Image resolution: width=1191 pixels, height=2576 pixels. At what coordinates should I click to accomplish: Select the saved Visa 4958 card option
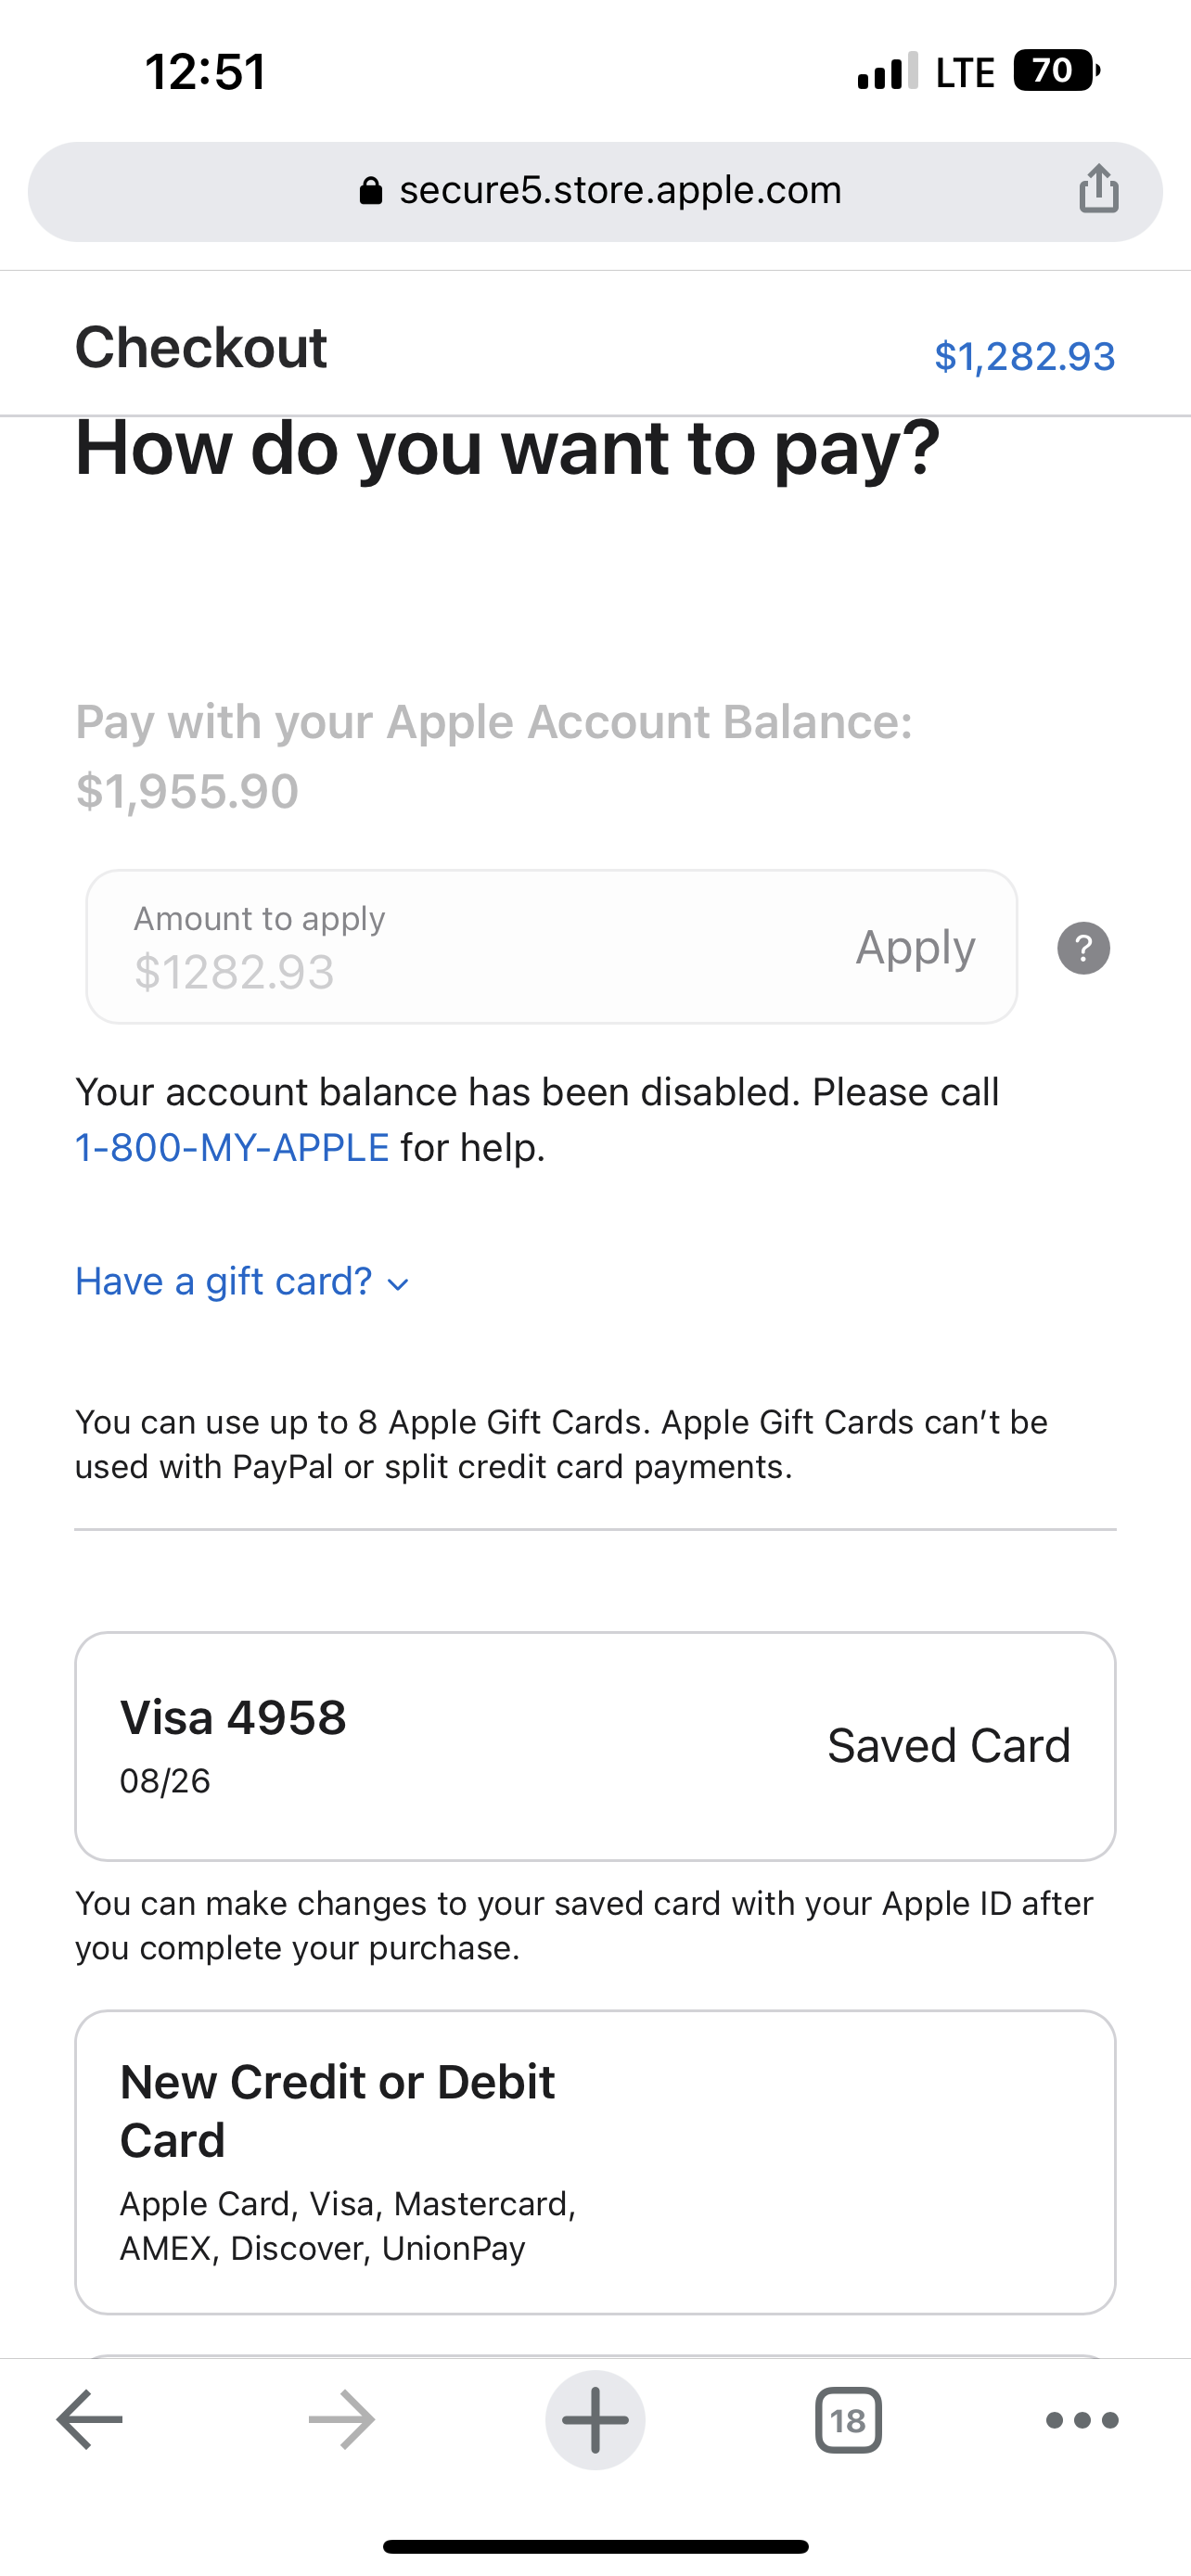tap(595, 1746)
